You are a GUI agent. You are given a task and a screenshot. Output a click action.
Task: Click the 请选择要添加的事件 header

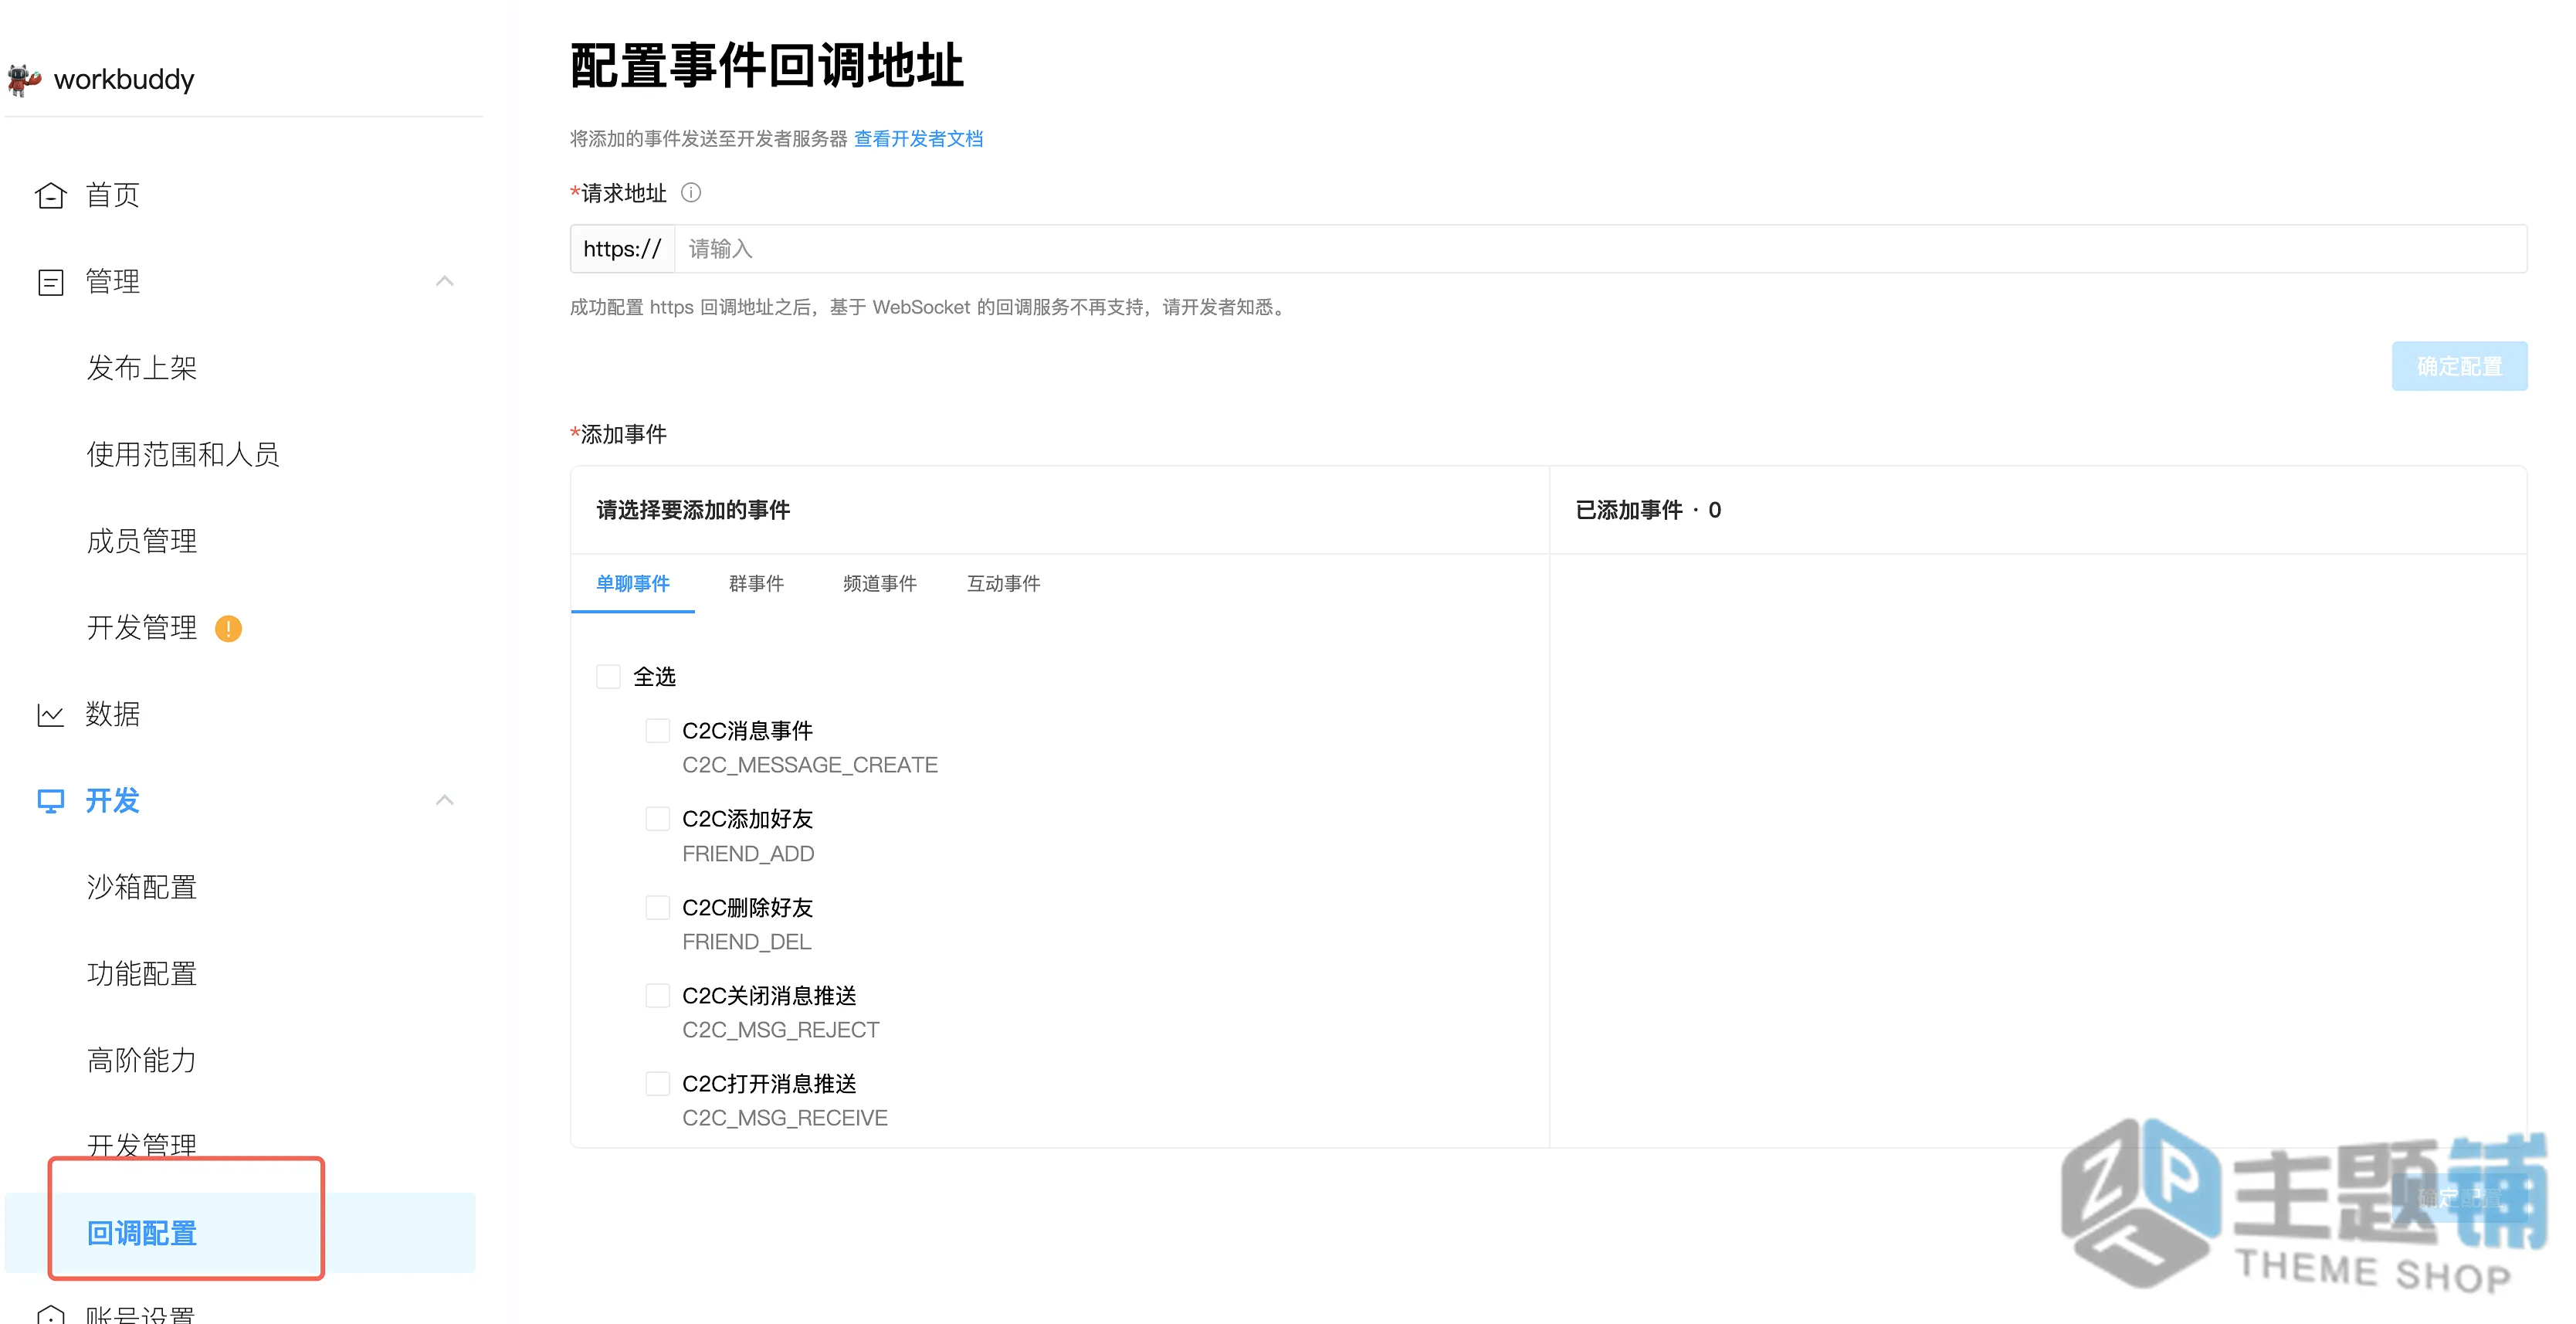click(693, 510)
